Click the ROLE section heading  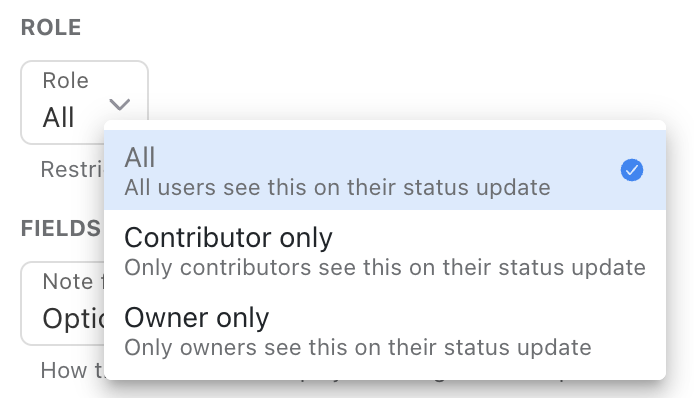pos(51,27)
